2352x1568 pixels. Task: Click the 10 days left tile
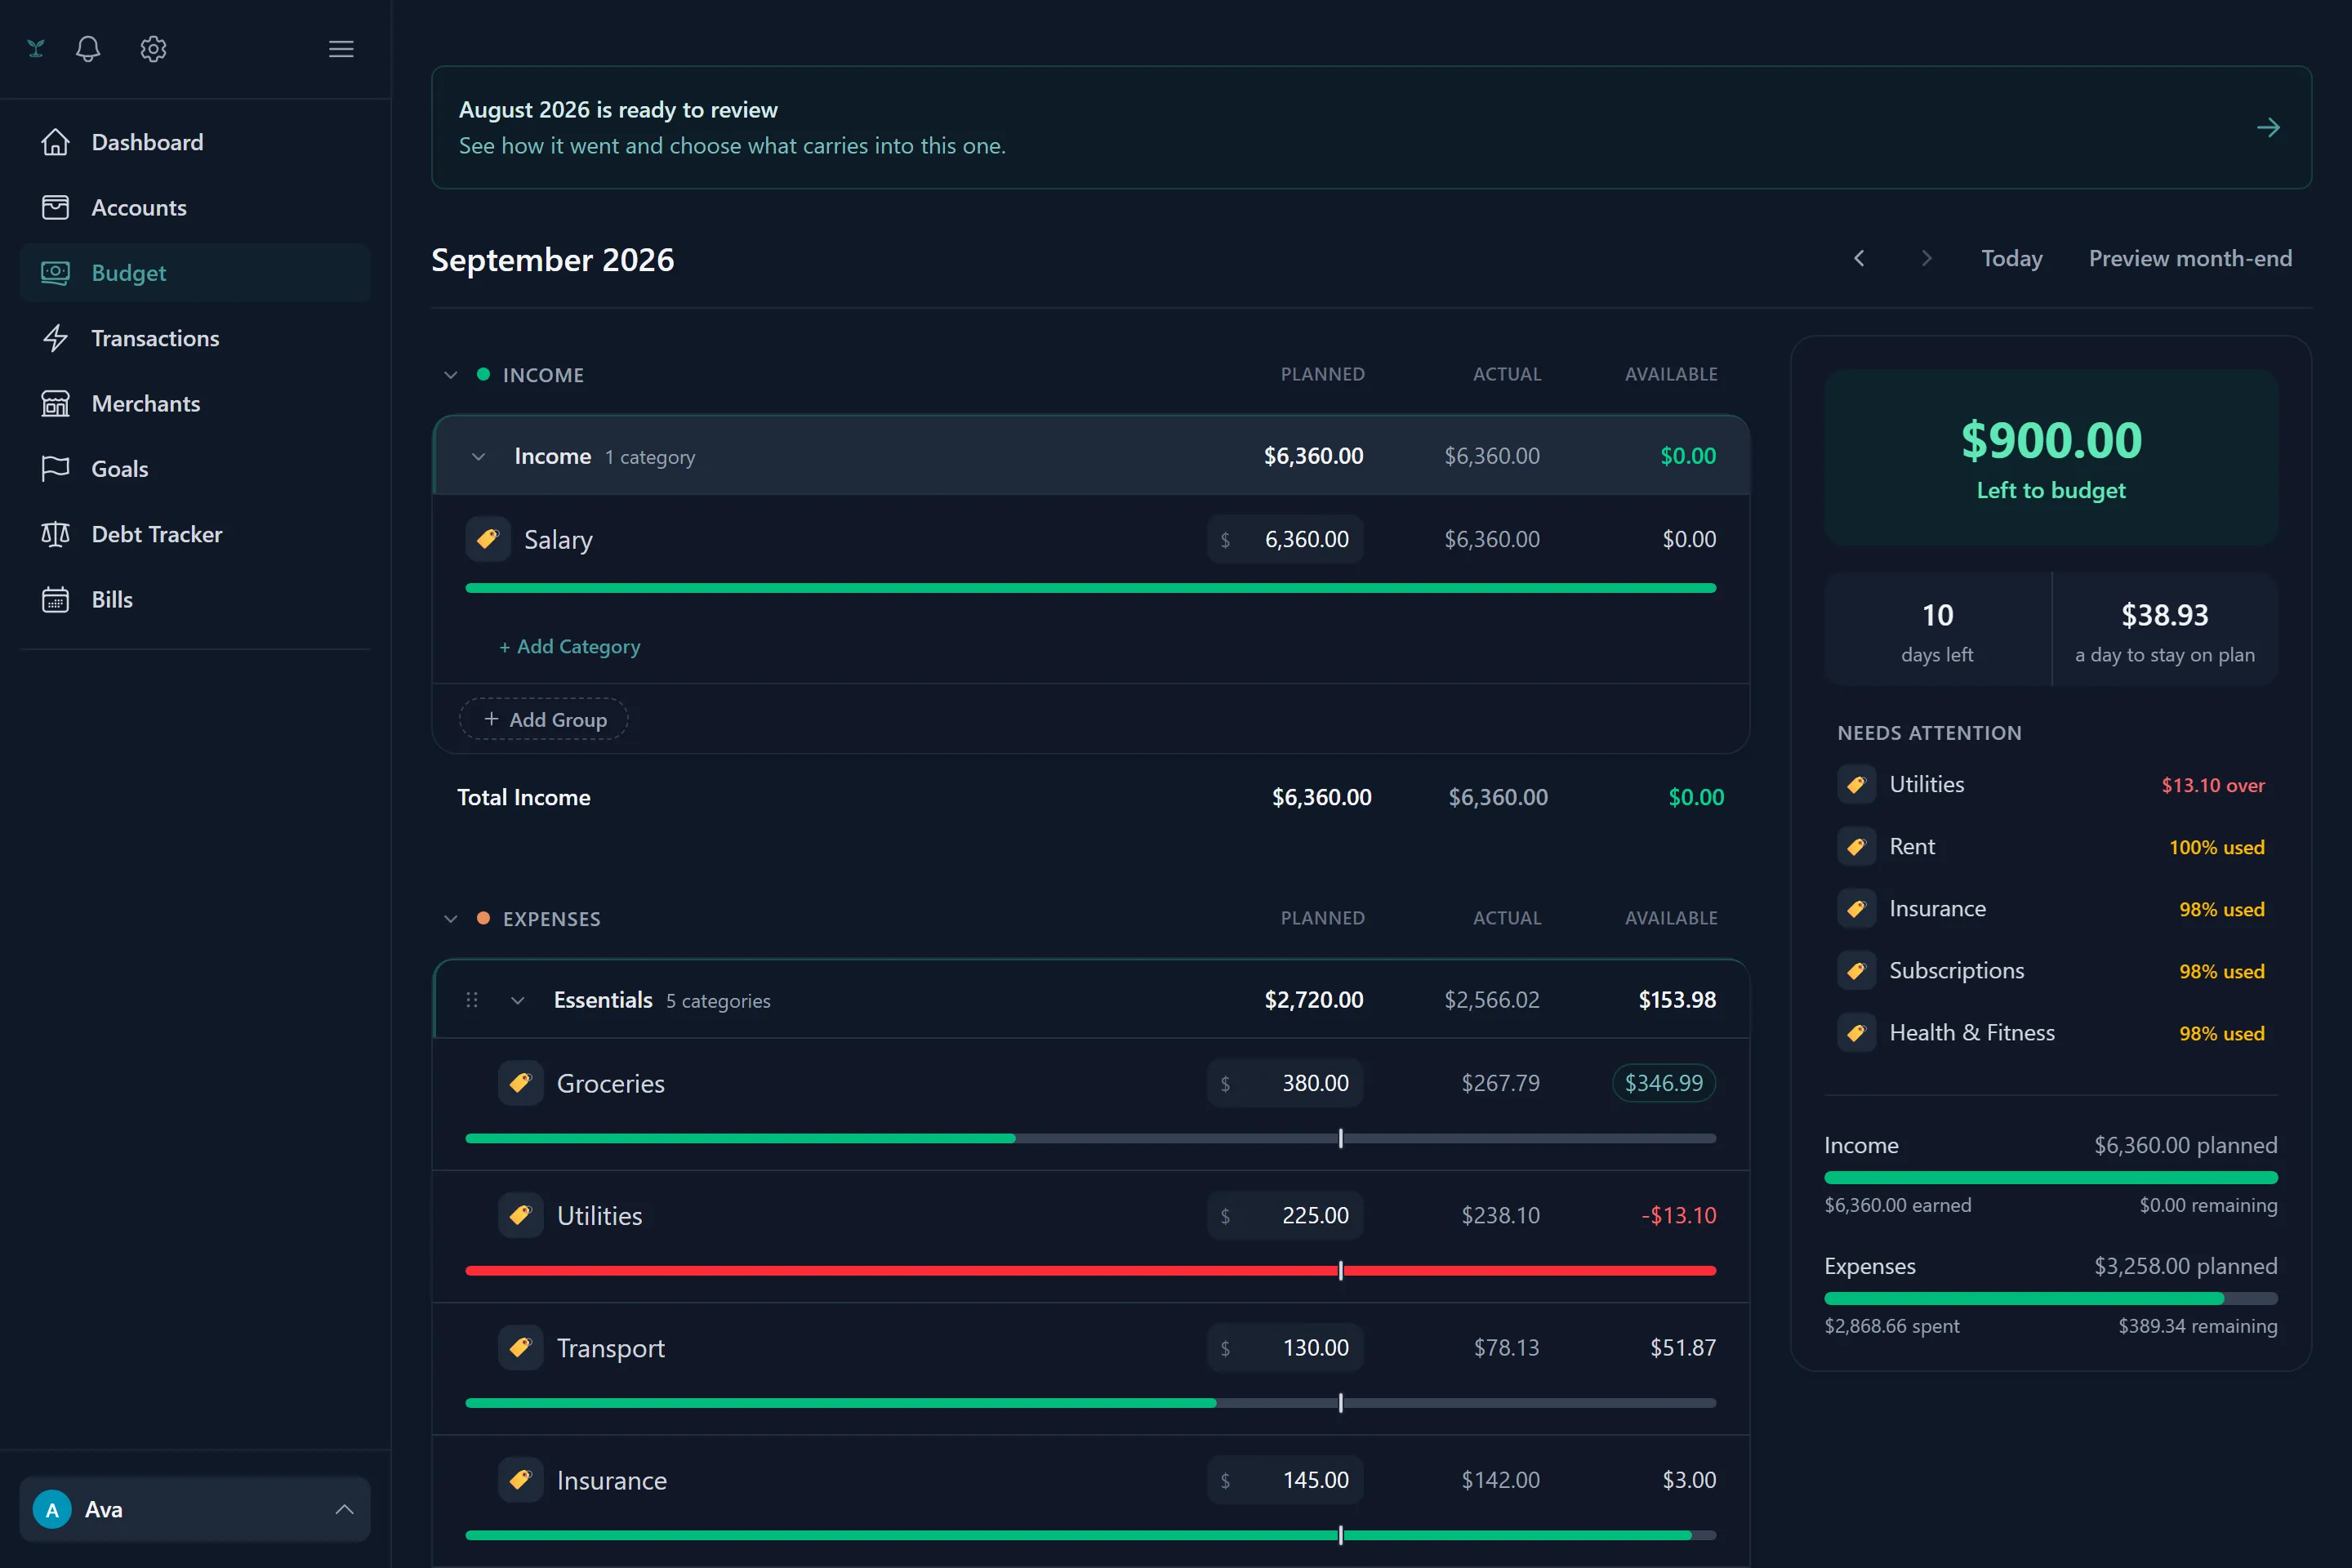[1937, 630]
